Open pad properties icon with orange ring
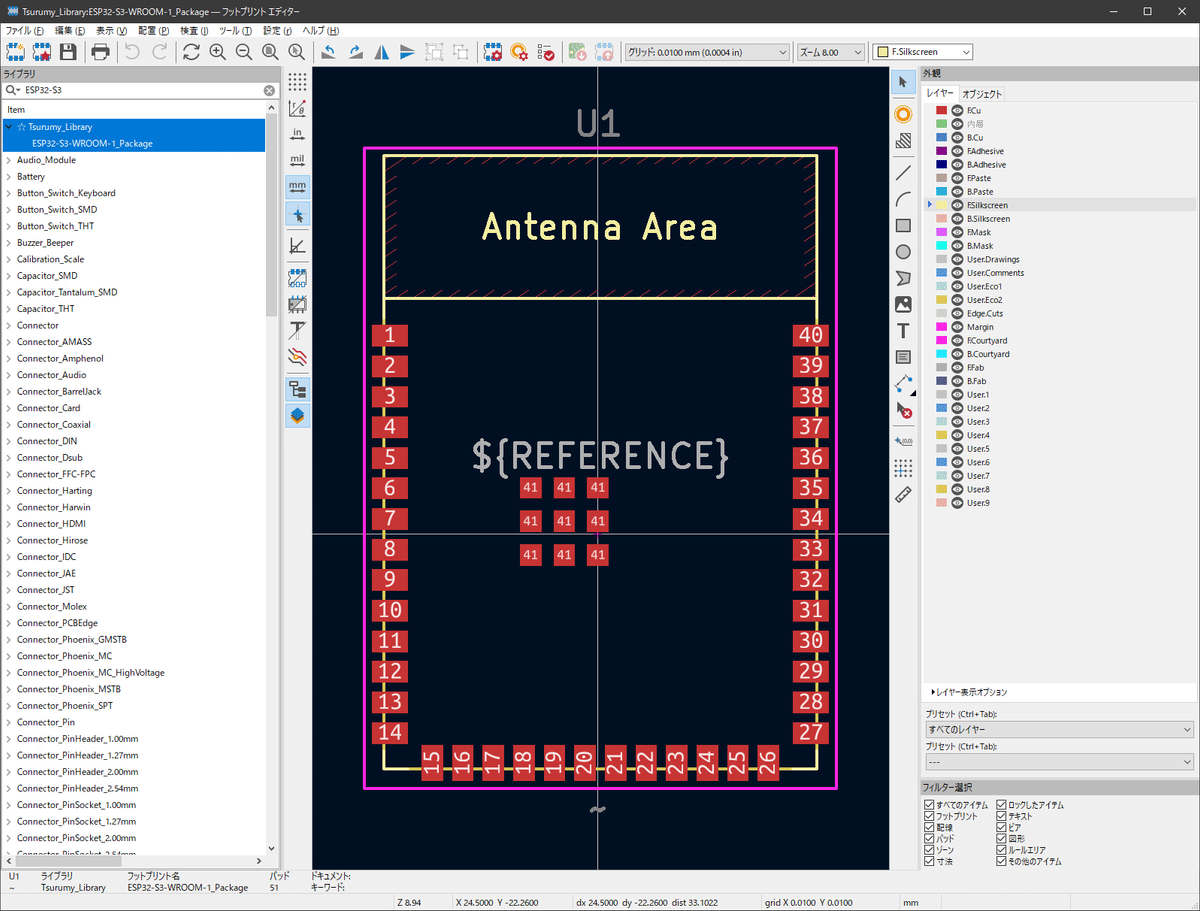The height and width of the screenshot is (911, 1200). click(x=519, y=51)
